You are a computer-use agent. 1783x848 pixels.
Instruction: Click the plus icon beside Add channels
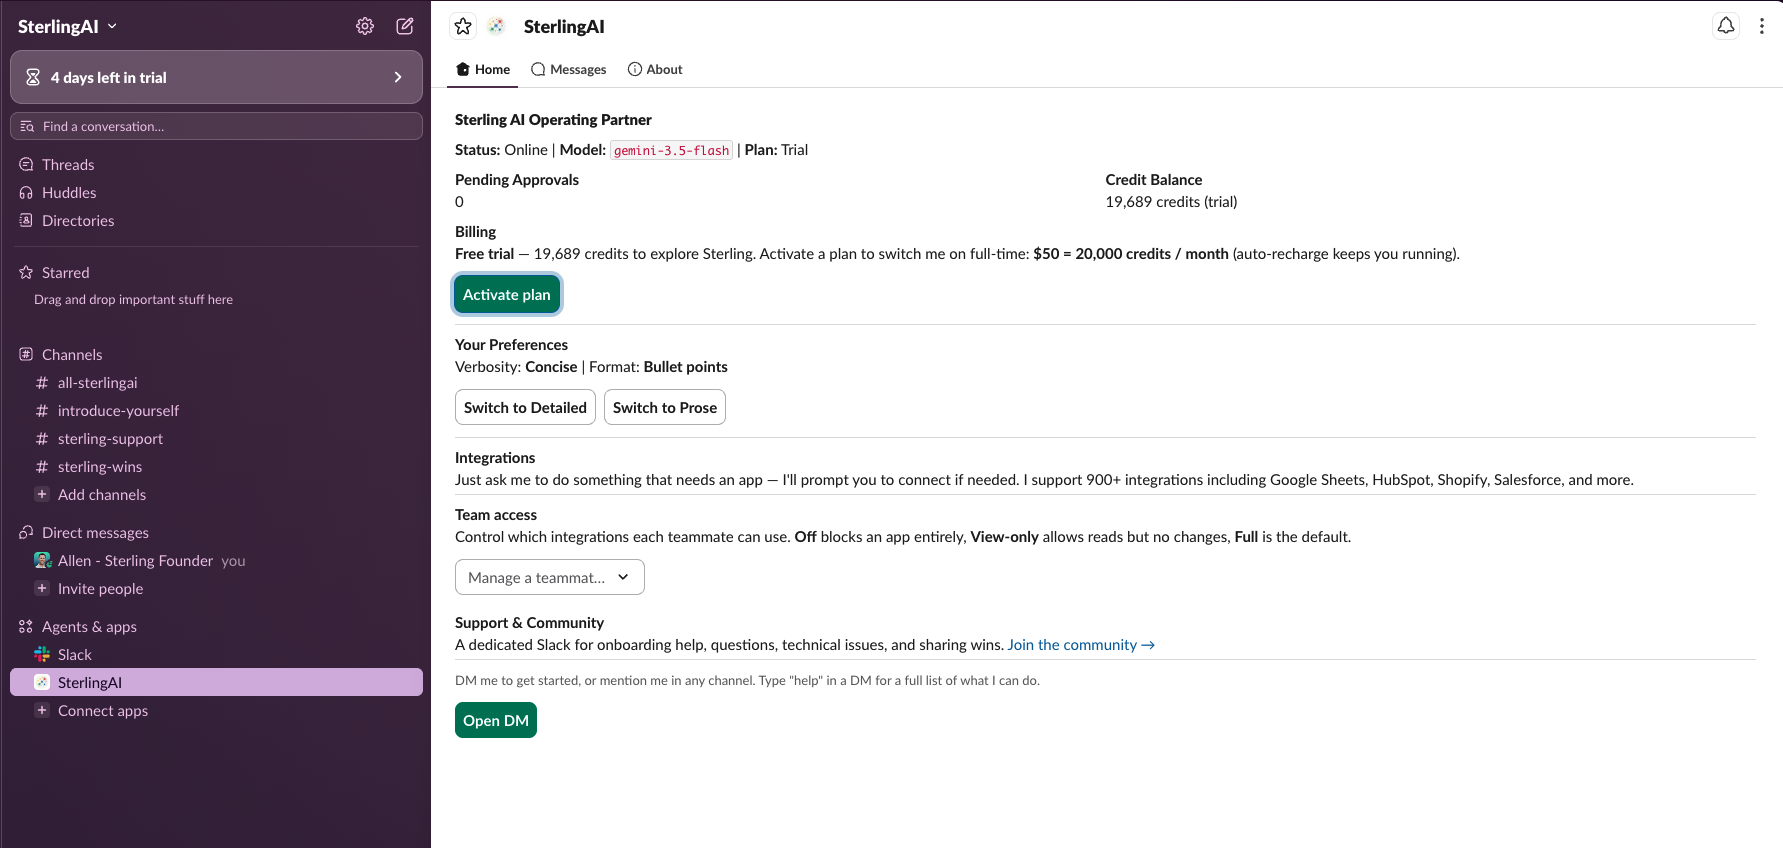click(42, 494)
